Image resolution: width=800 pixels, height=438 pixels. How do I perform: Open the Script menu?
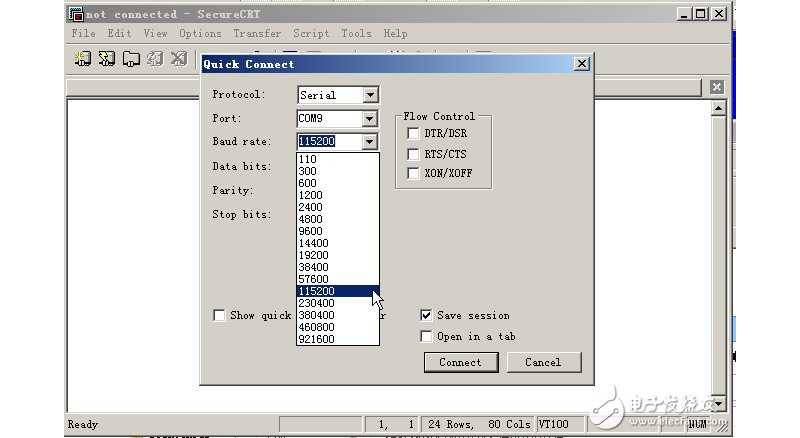click(311, 33)
